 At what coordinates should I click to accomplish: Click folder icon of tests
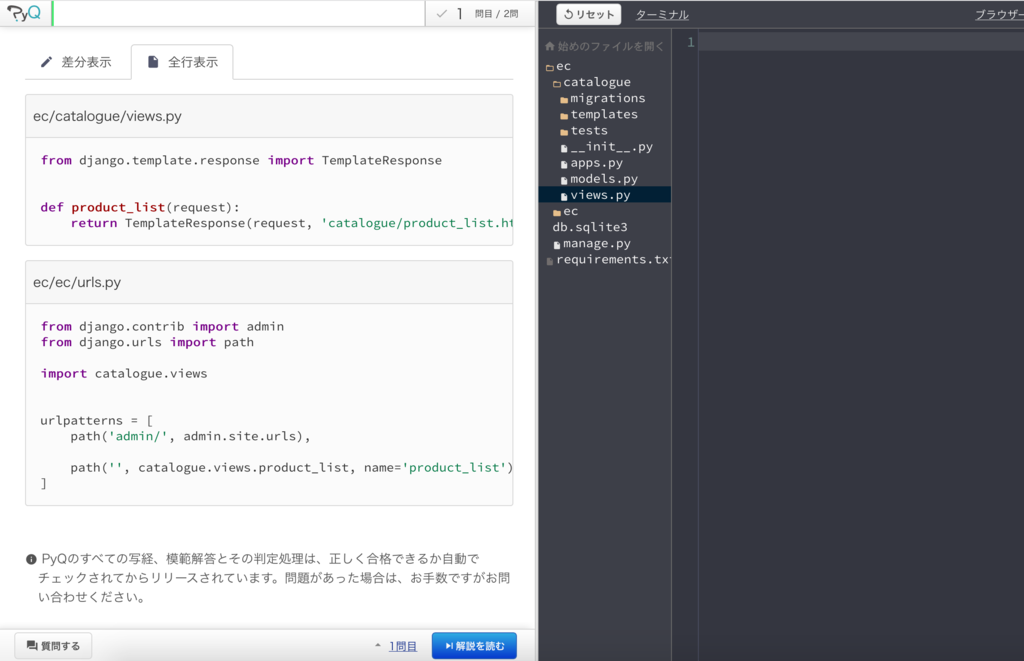(564, 132)
